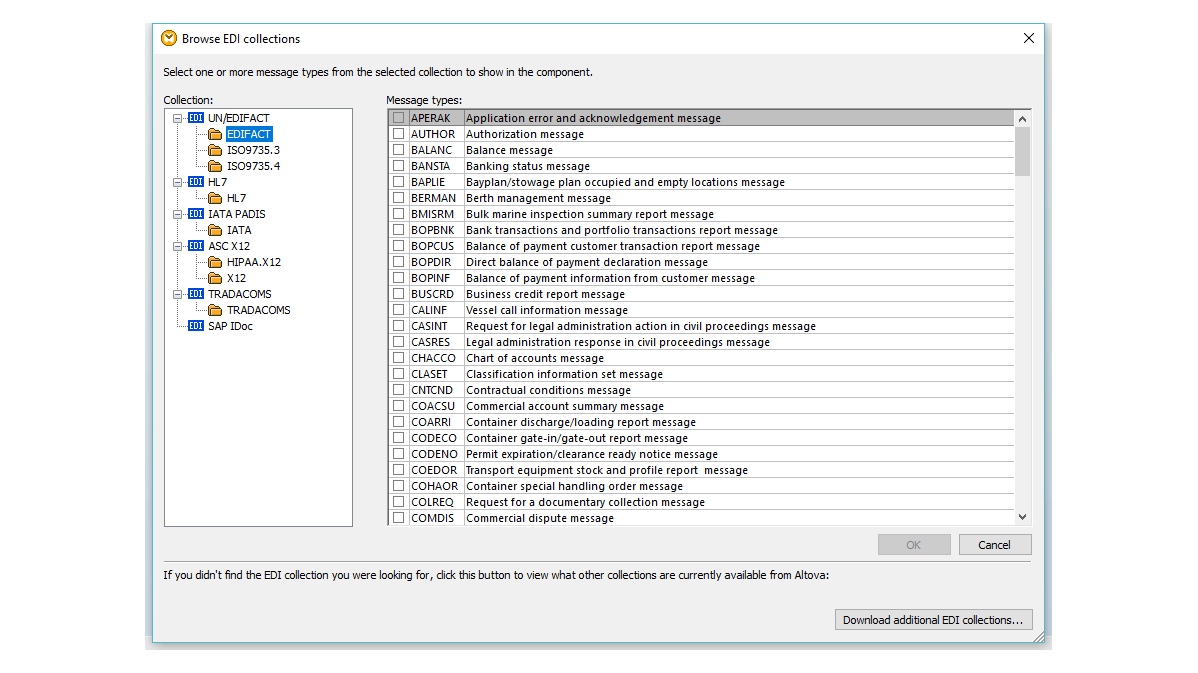Select the BANSTA checkbox

(399, 167)
